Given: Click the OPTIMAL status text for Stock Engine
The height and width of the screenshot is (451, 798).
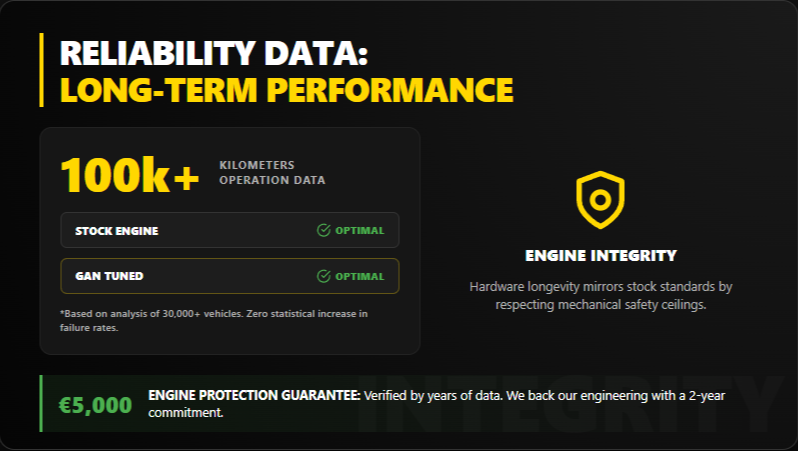Looking at the screenshot, I should point(359,231).
